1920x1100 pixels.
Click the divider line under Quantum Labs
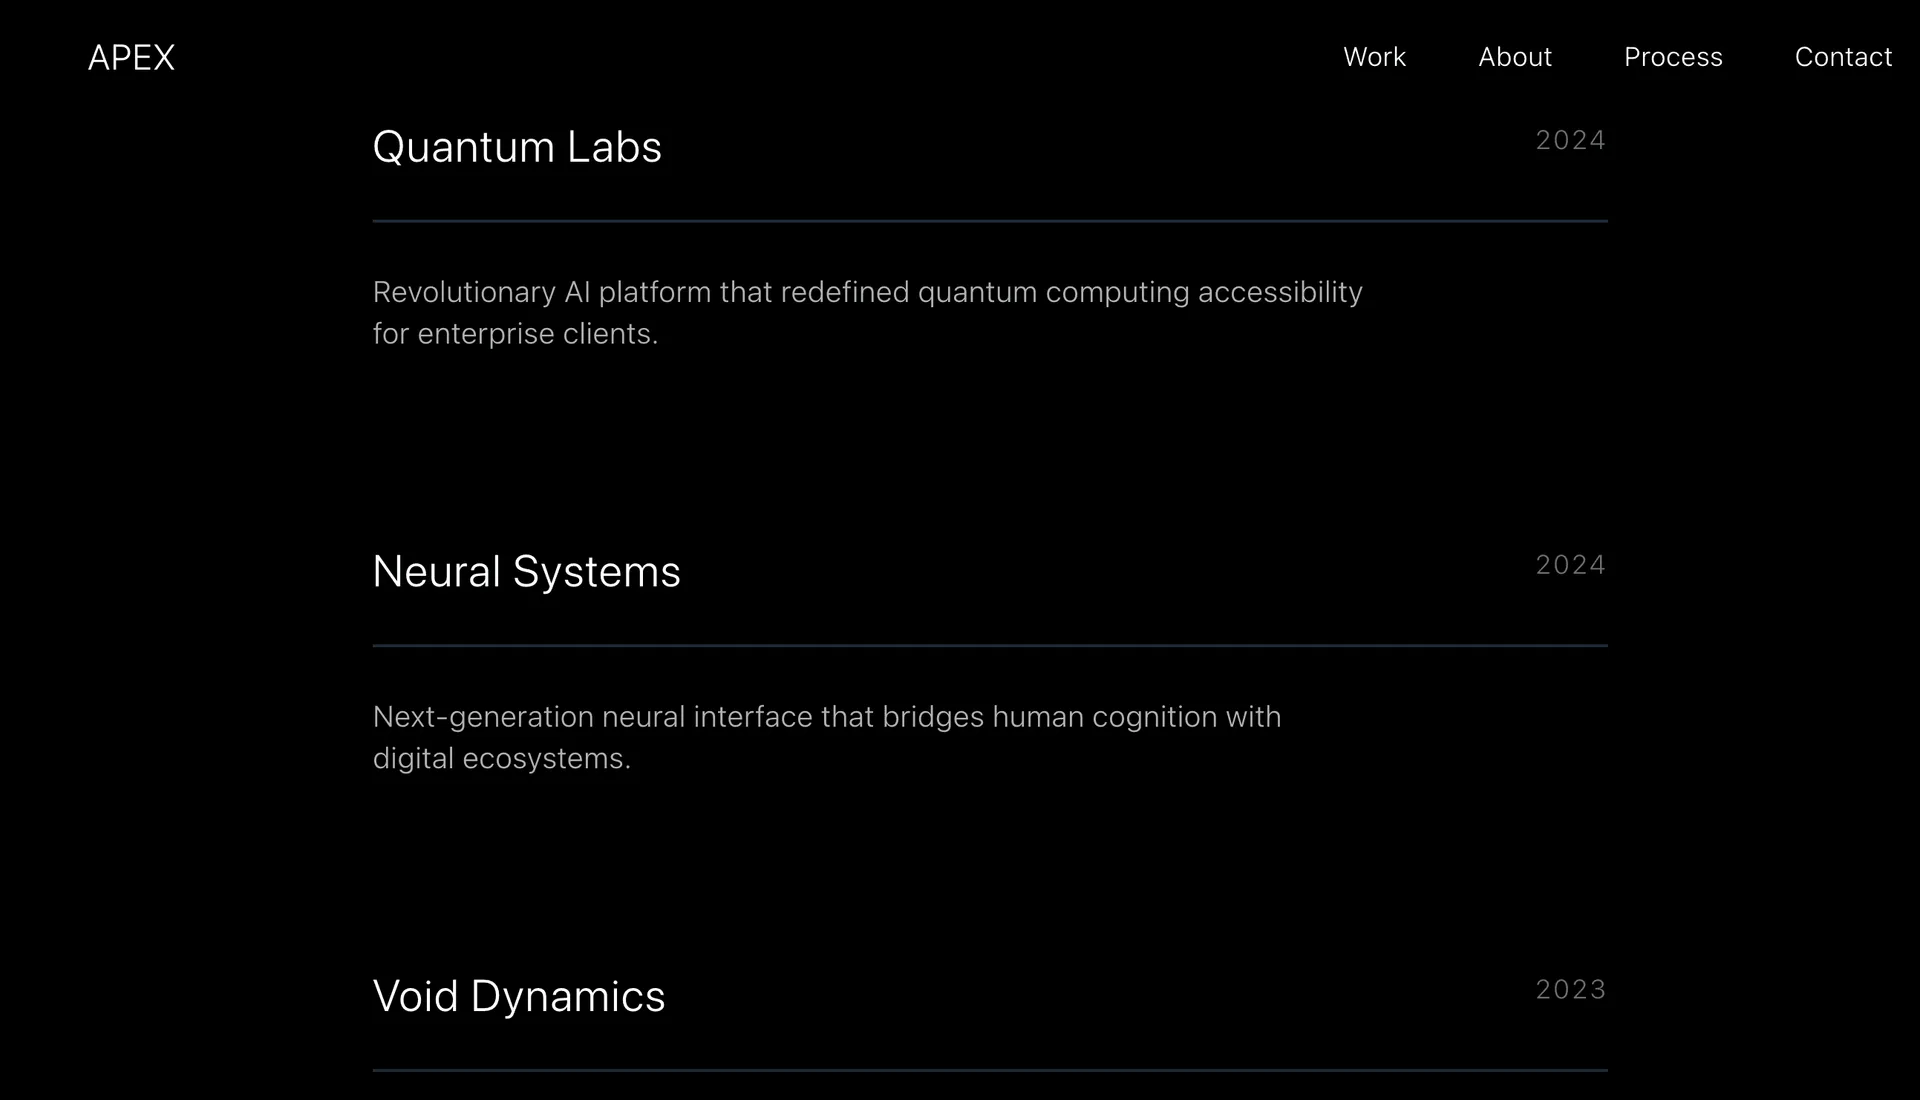click(x=990, y=221)
